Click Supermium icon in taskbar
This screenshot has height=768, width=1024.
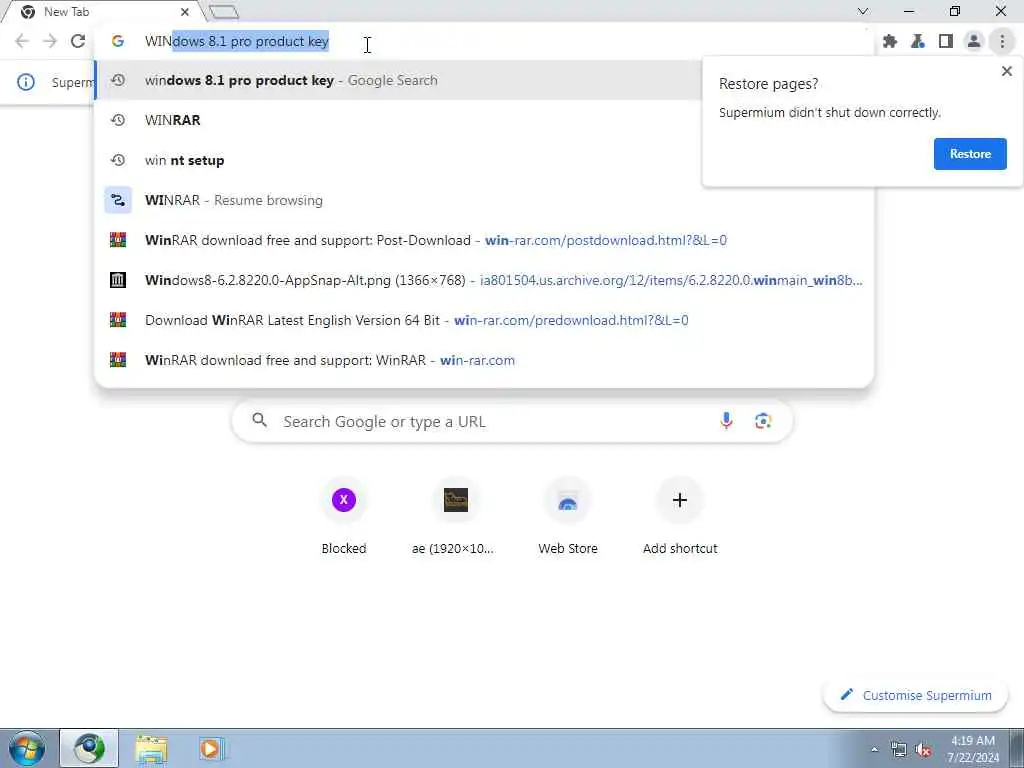89,748
